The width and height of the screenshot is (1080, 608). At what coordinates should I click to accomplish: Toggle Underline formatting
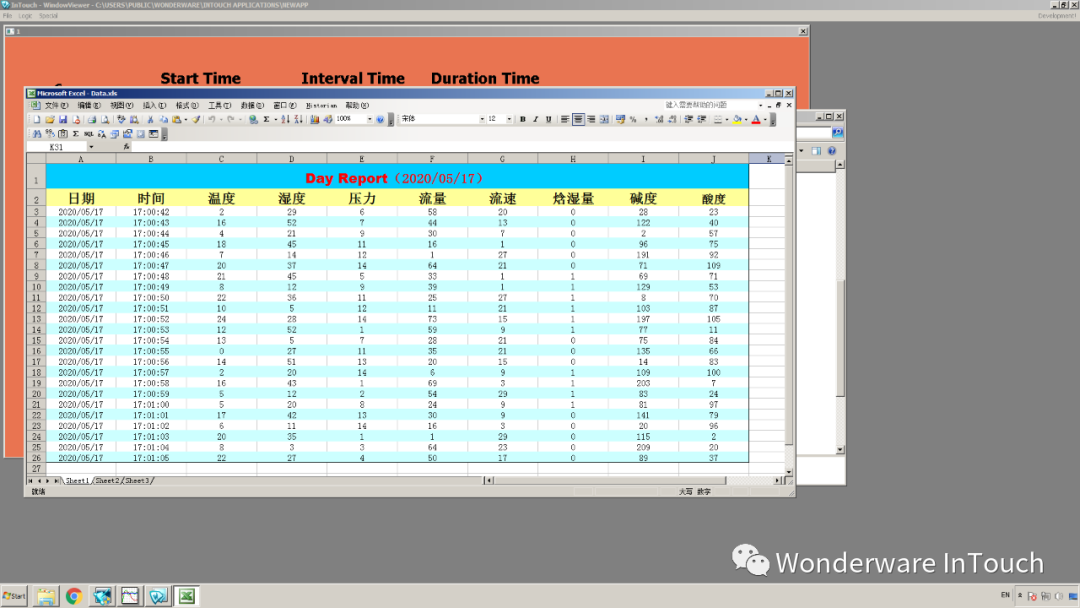click(x=547, y=120)
